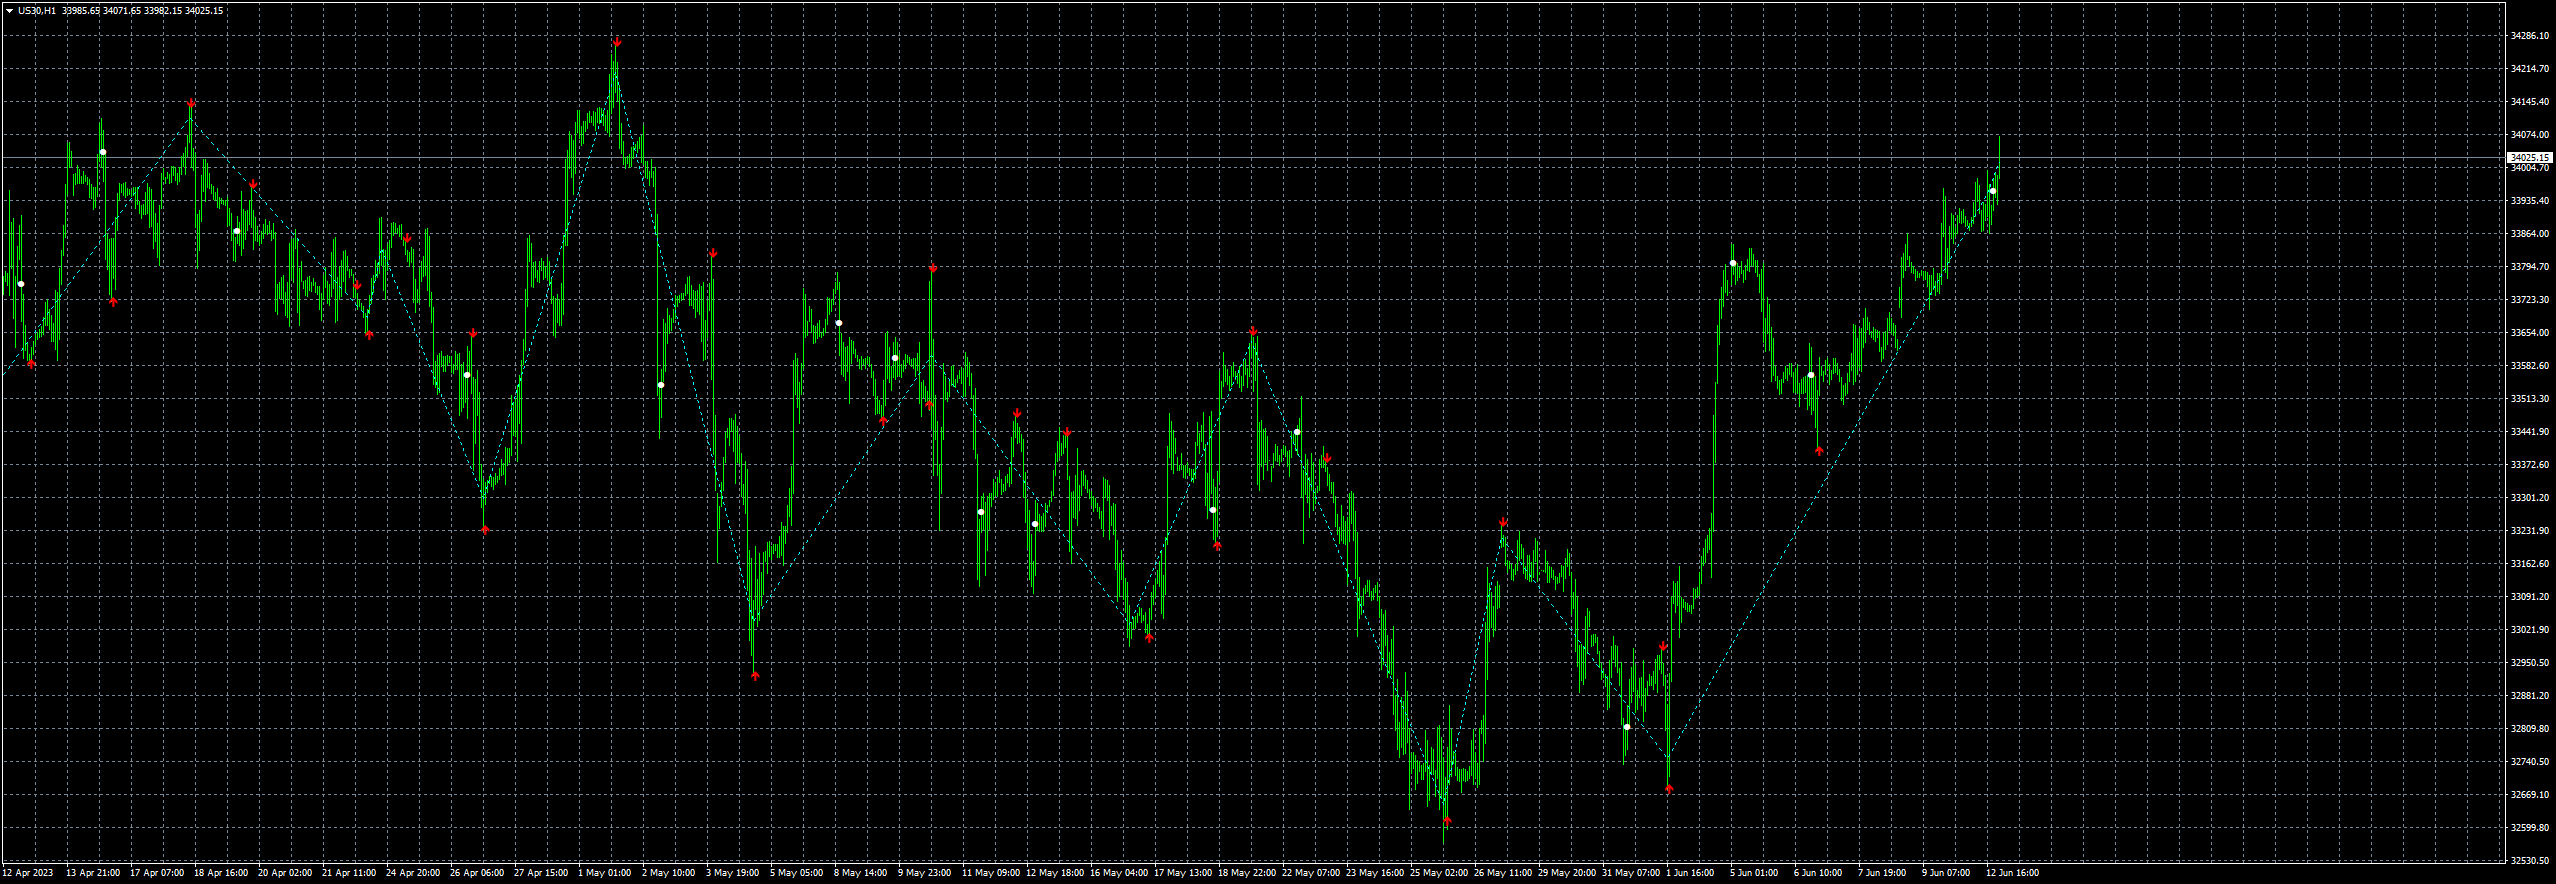Click the 33372.60 price axis label
The width and height of the screenshot is (2556, 884).
pyautogui.click(x=2530, y=465)
